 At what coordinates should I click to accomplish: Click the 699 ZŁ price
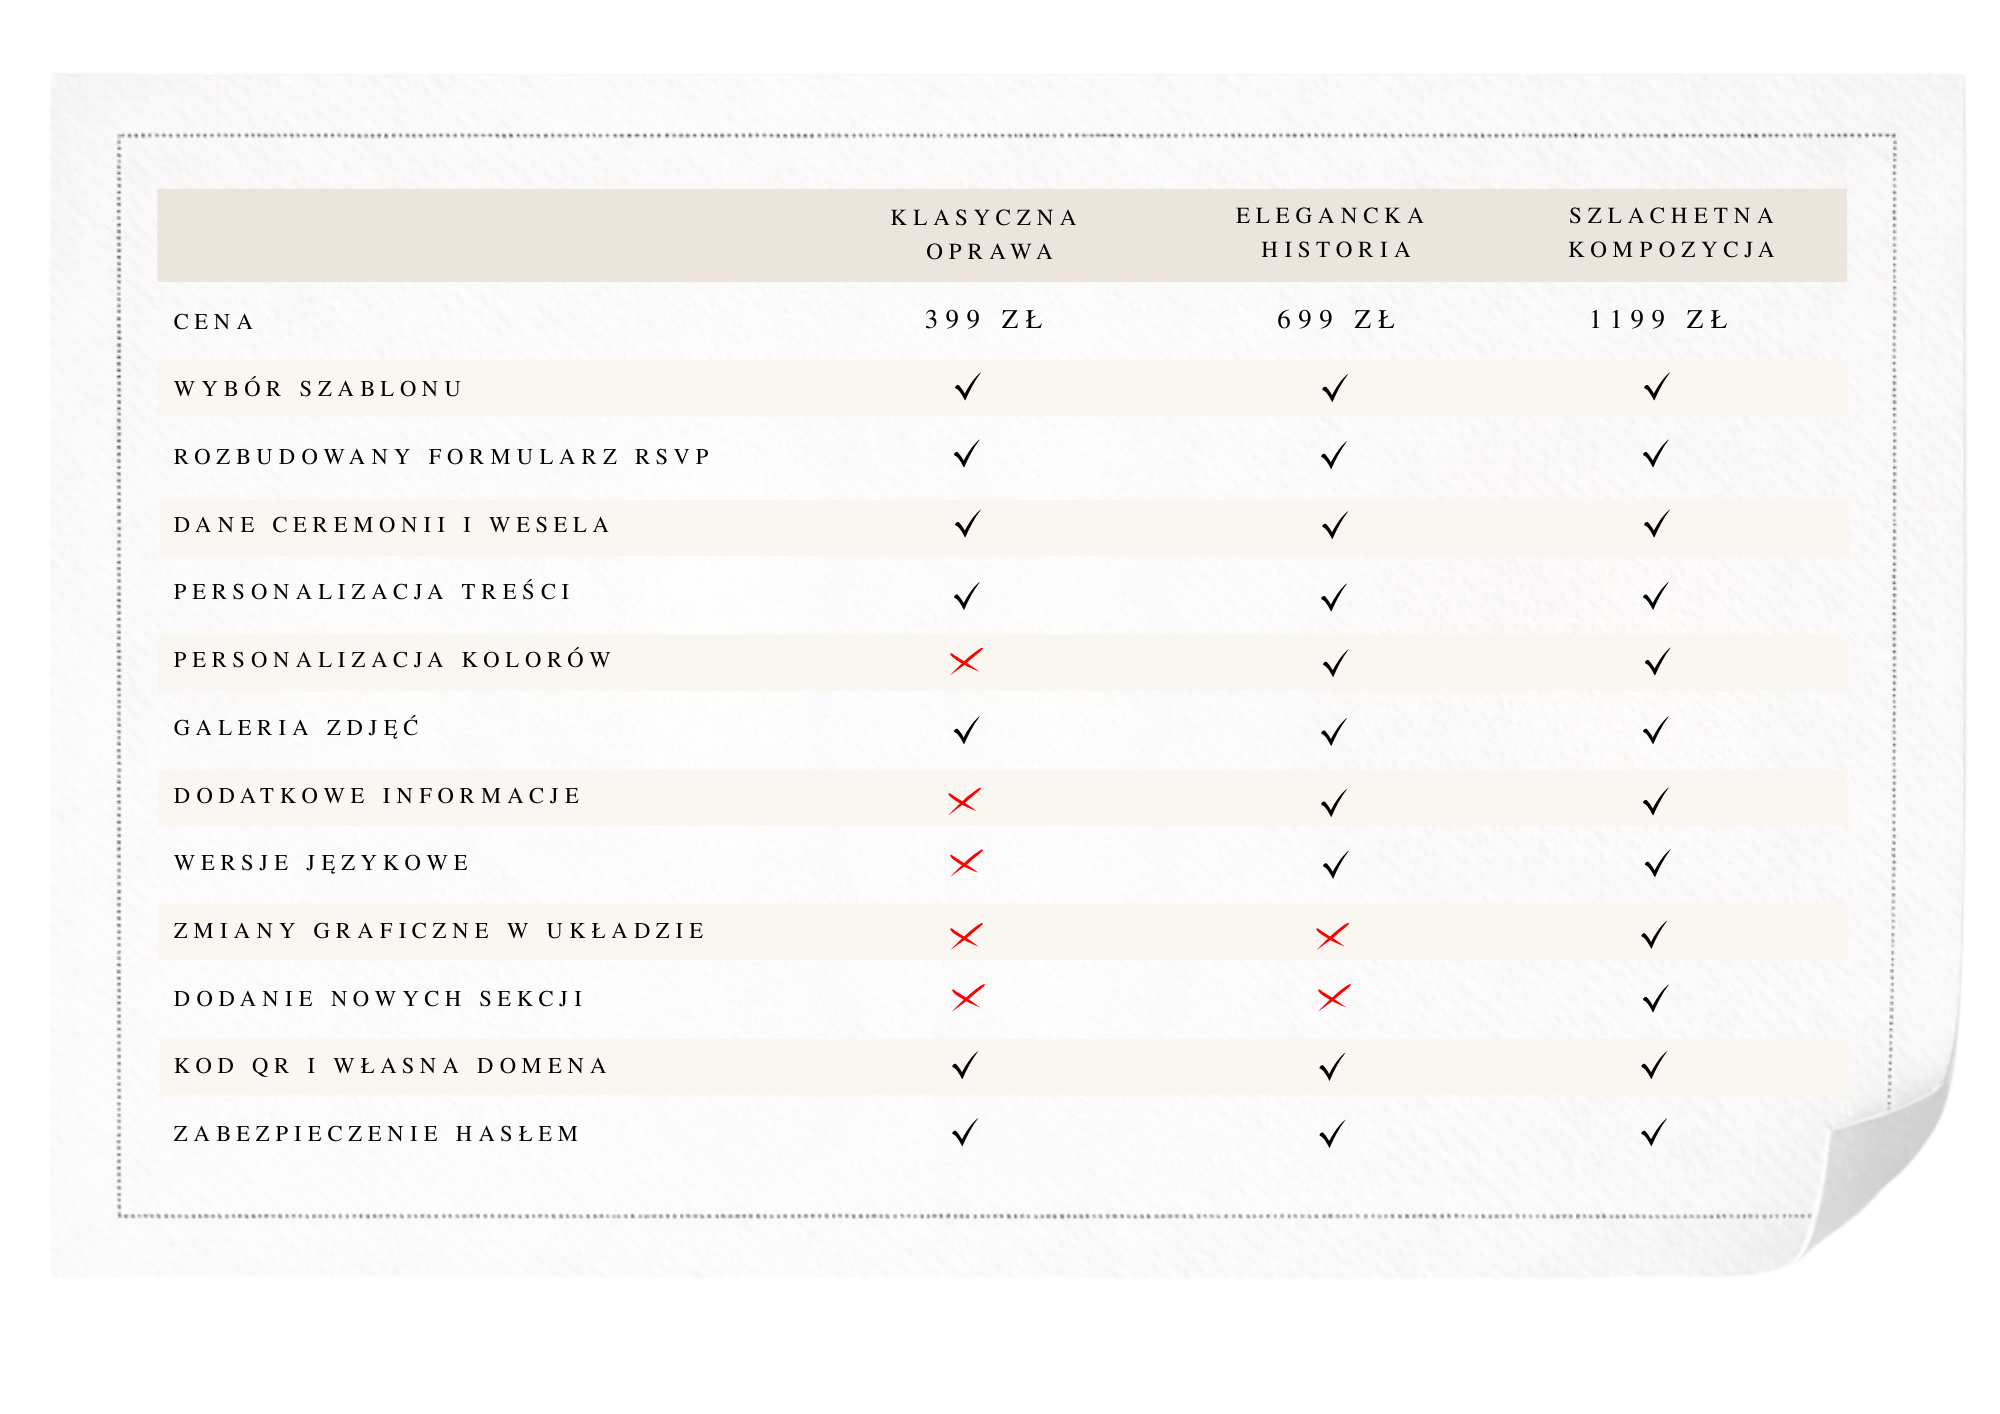pyautogui.click(x=1336, y=320)
